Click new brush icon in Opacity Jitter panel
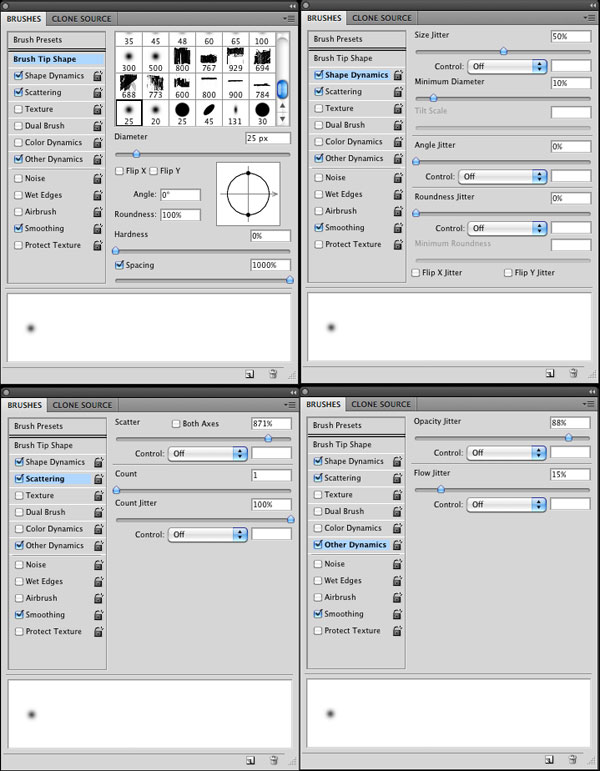Viewport: 600px width, 771px height. [549, 760]
